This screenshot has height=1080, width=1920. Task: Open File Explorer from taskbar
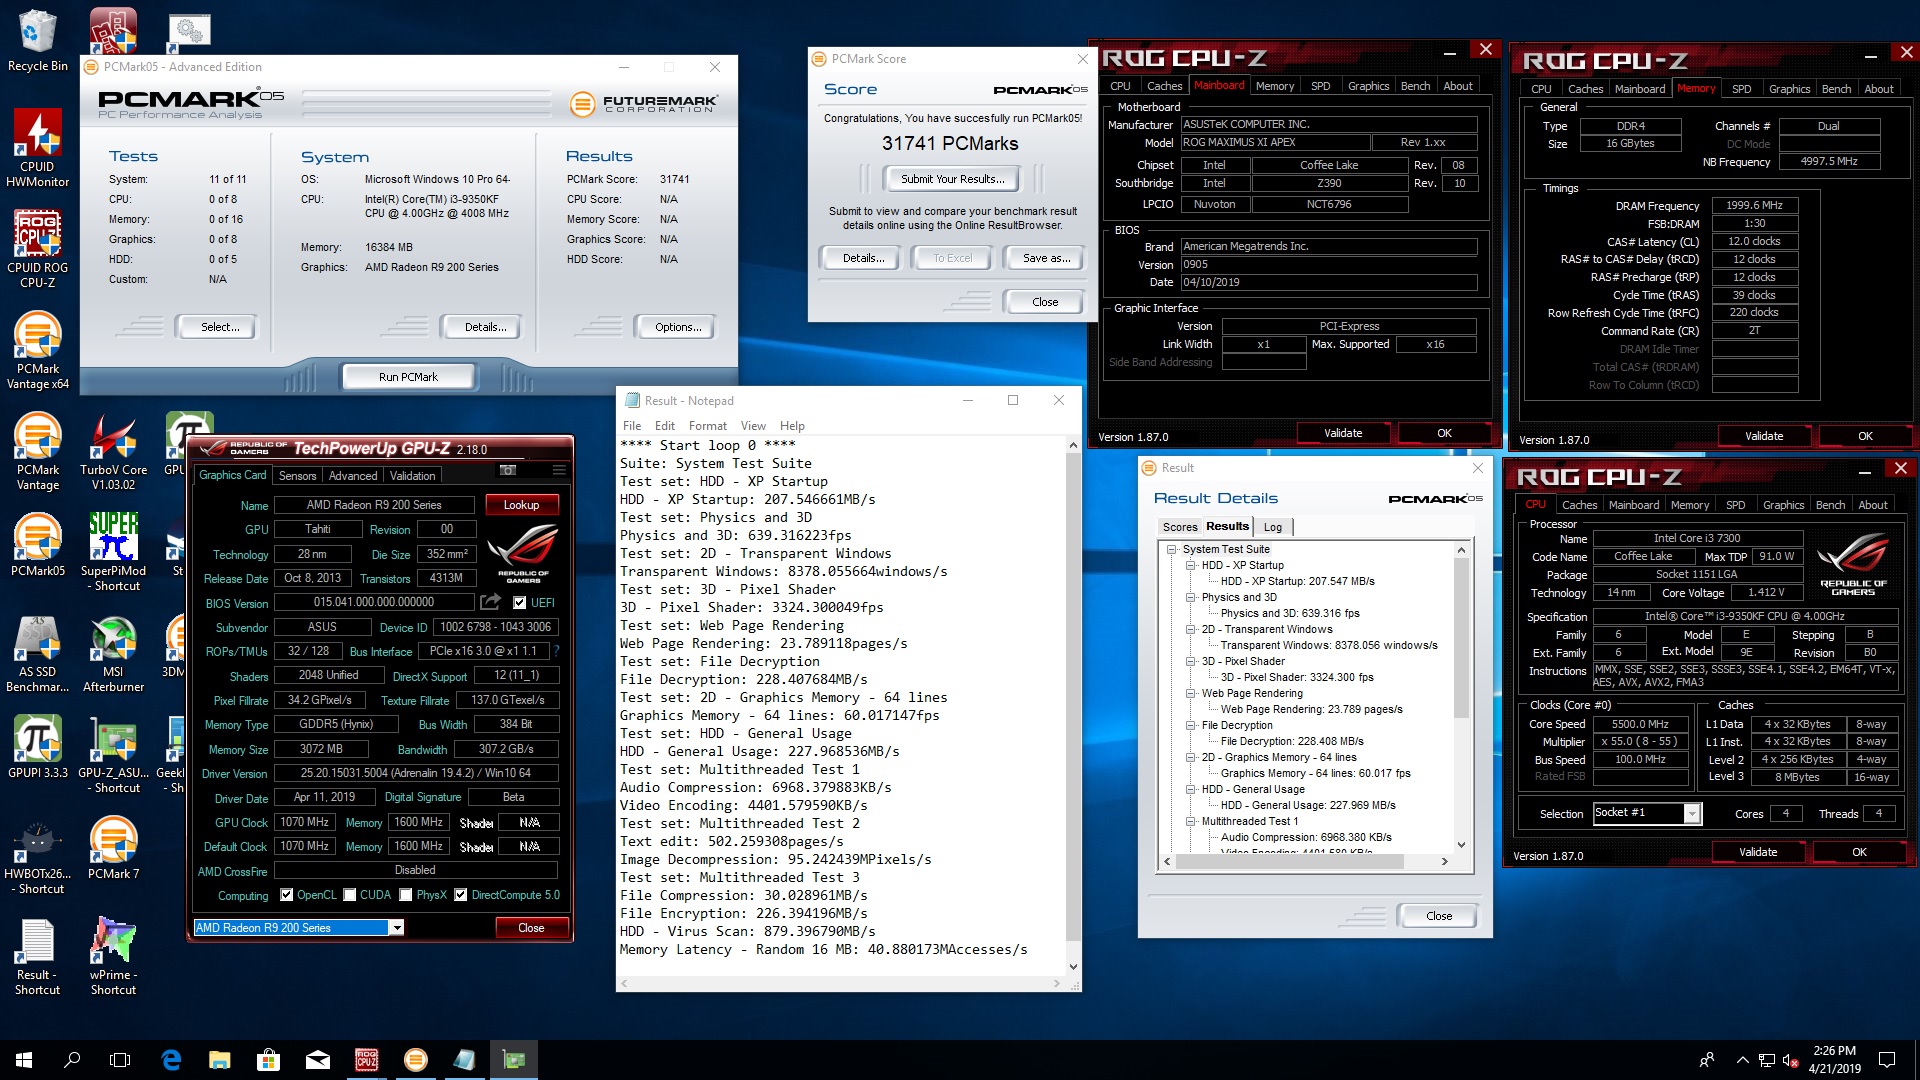point(220,1060)
